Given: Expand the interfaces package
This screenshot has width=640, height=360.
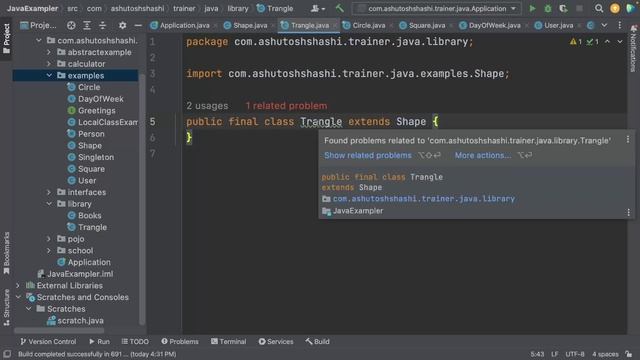Looking at the screenshot, I should (x=49, y=192).
